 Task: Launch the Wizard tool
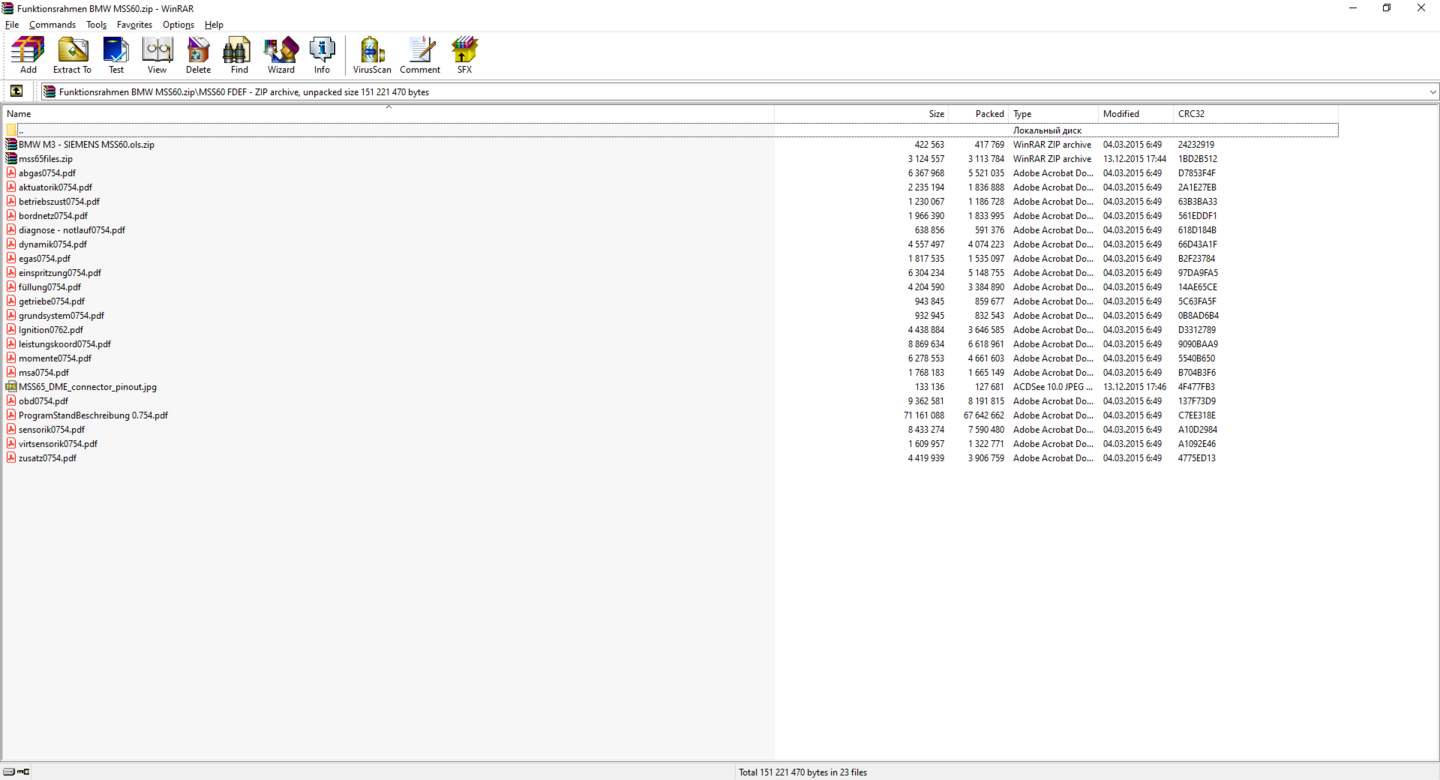(x=281, y=55)
